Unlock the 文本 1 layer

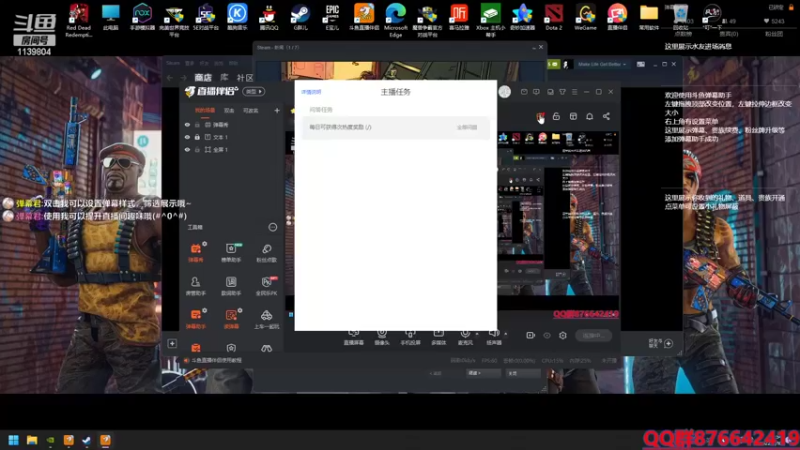(197, 137)
